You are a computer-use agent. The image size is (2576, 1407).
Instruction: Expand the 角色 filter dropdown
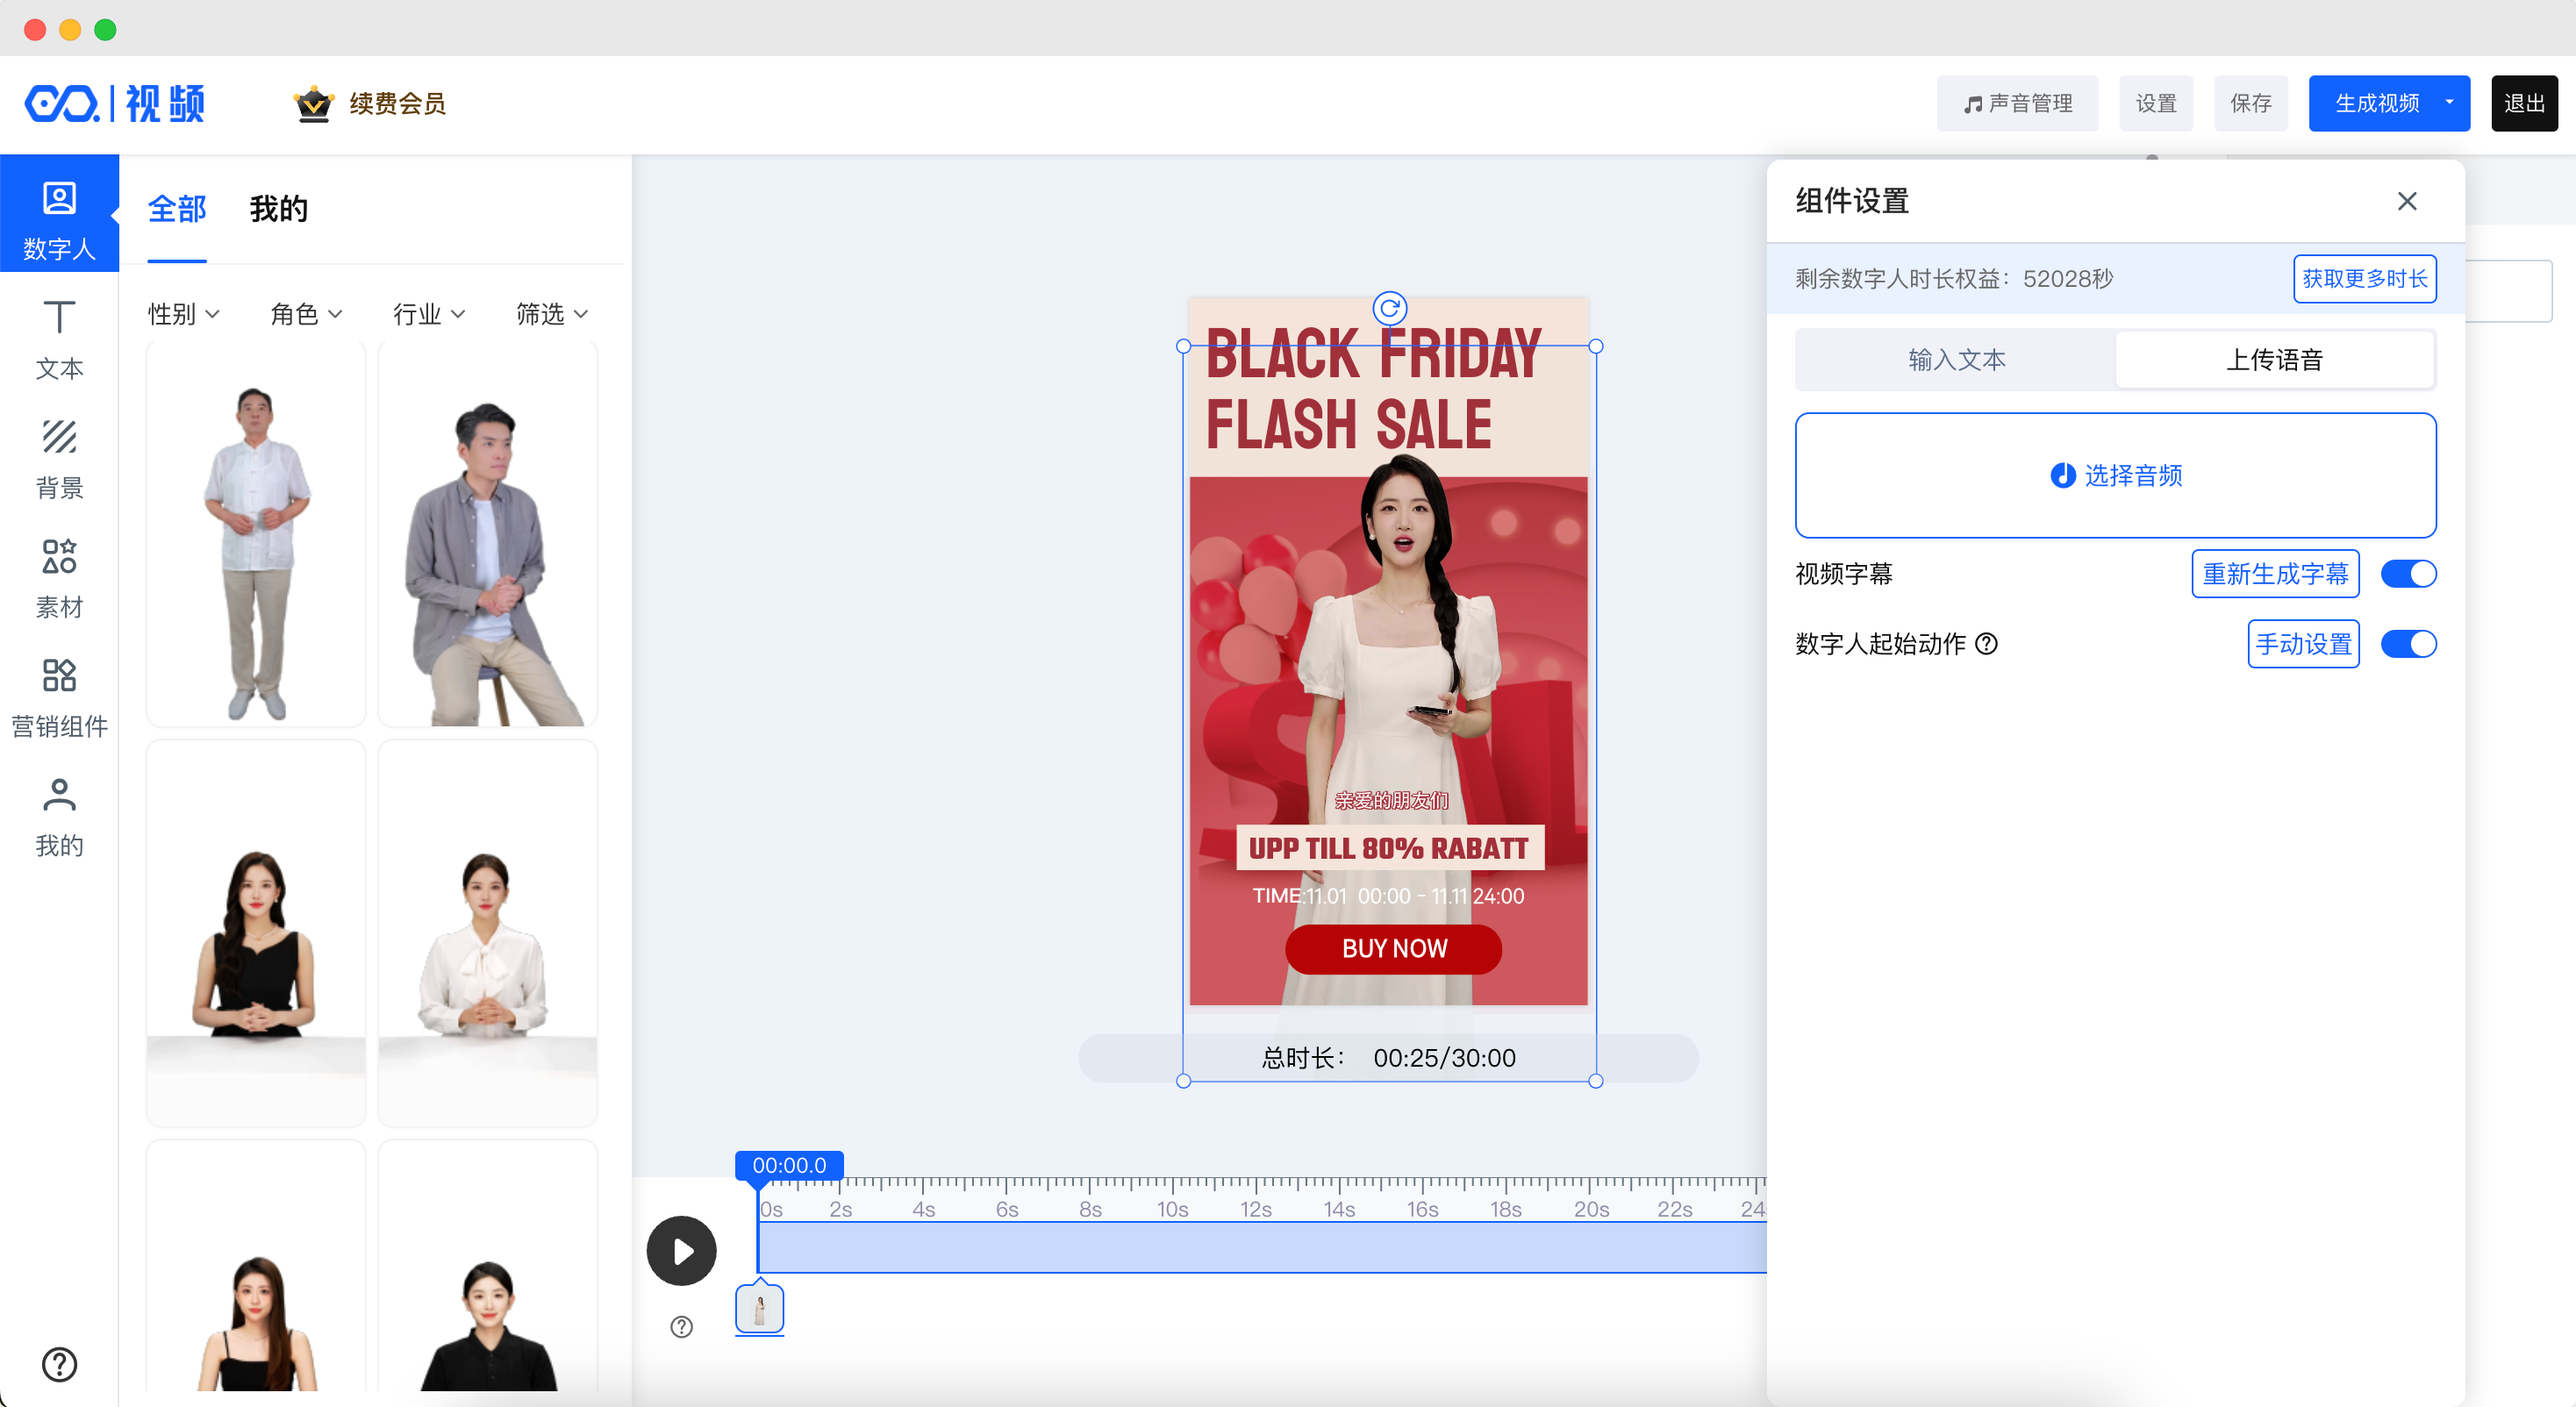(306, 314)
